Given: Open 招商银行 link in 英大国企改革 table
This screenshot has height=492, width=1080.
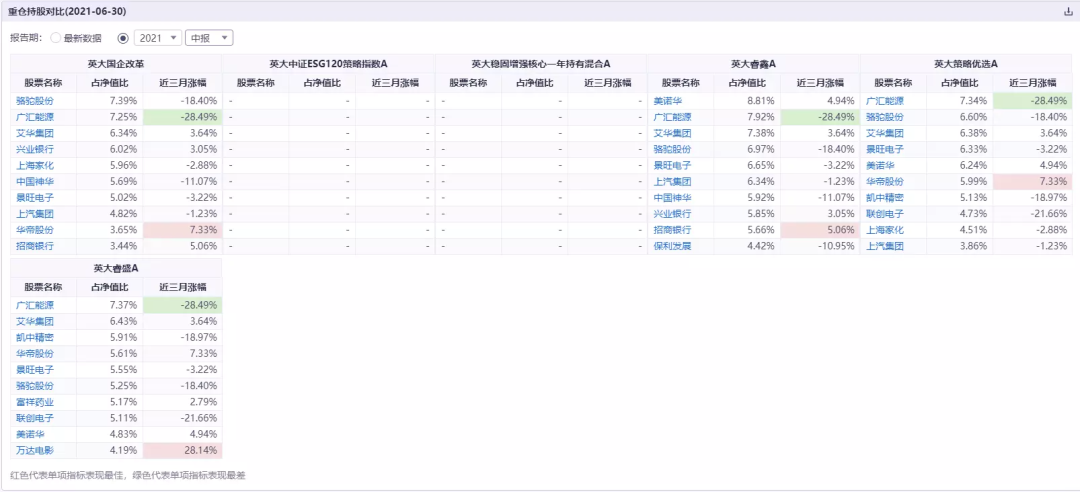Looking at the screenshot, I should coord(34,246).
